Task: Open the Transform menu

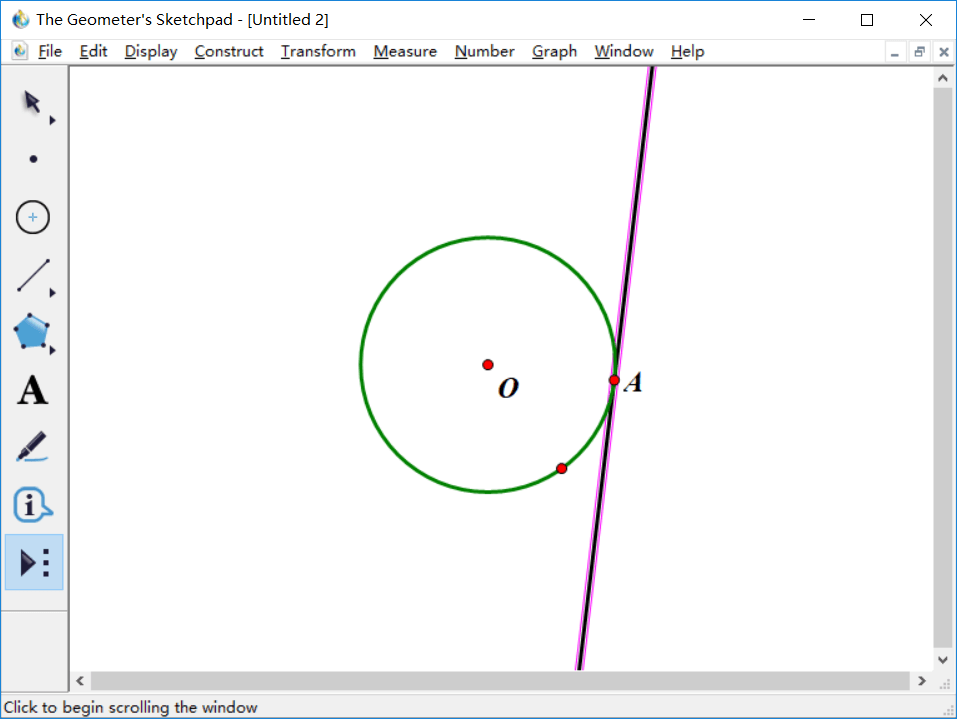Action: point(318,51)
